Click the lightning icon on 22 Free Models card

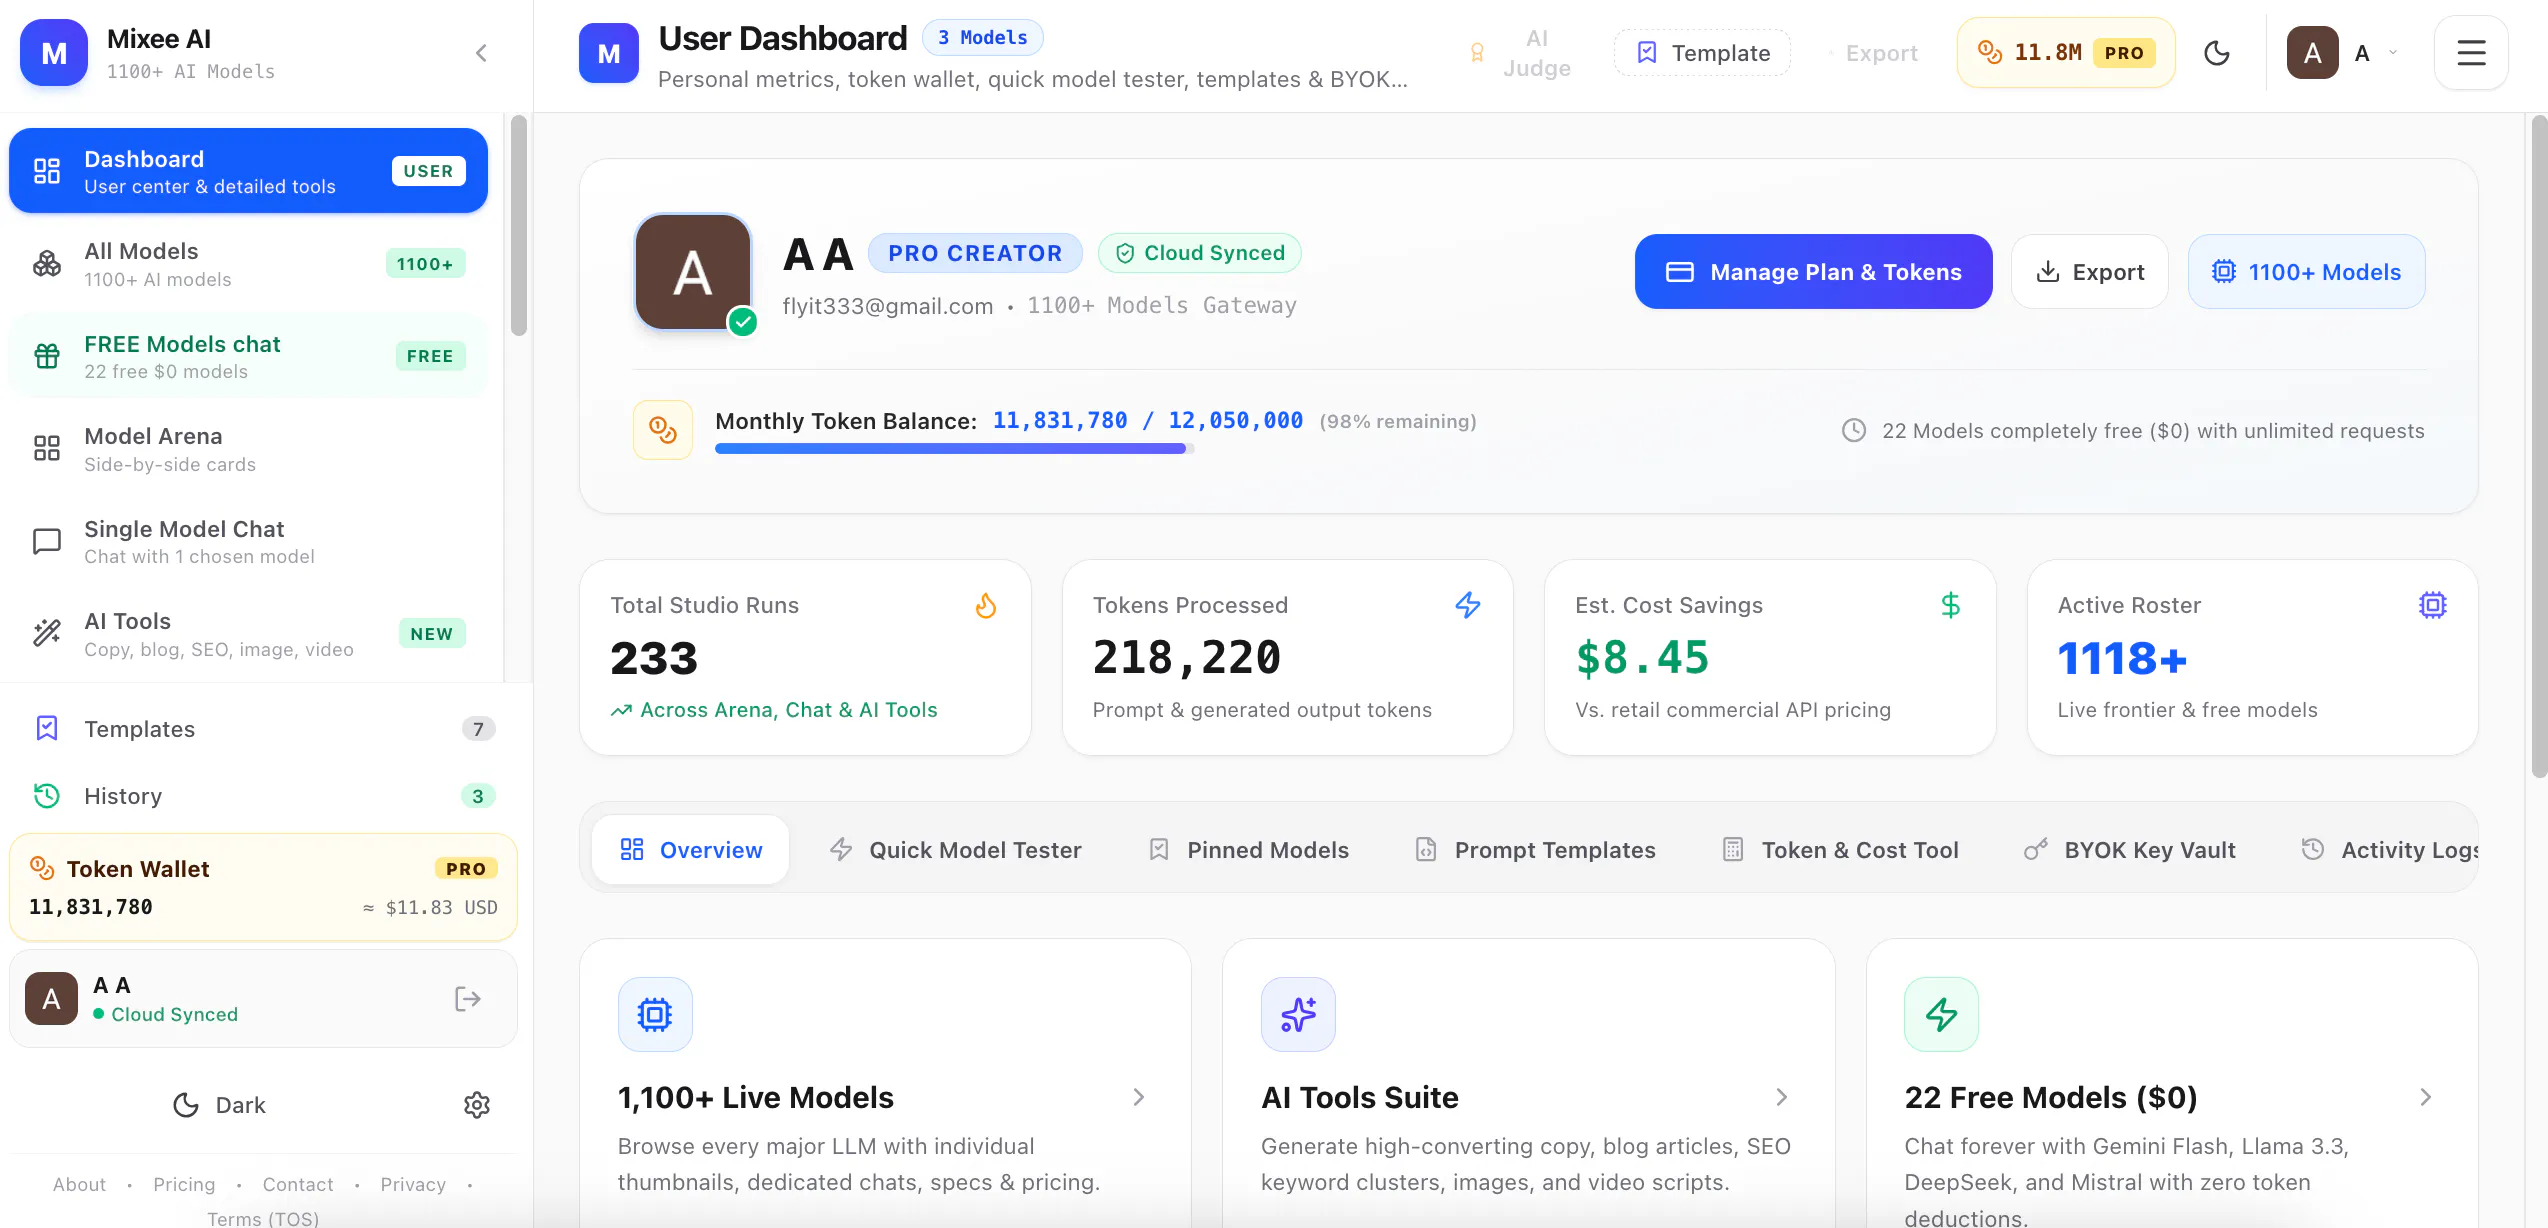click(1942, 1015)
